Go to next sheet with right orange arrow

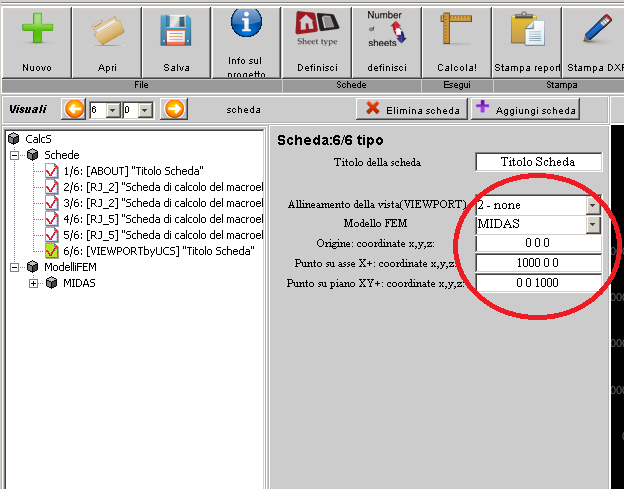point(174,109)
